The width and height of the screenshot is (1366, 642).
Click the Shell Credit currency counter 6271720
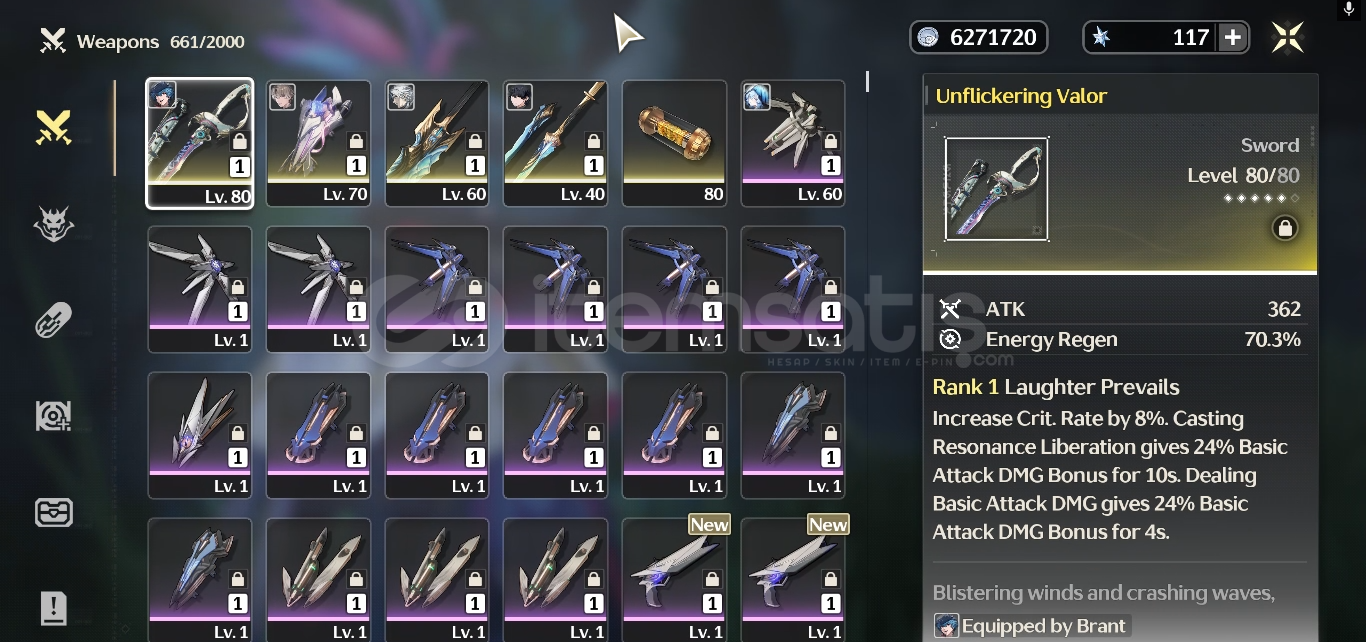[979, 38]
